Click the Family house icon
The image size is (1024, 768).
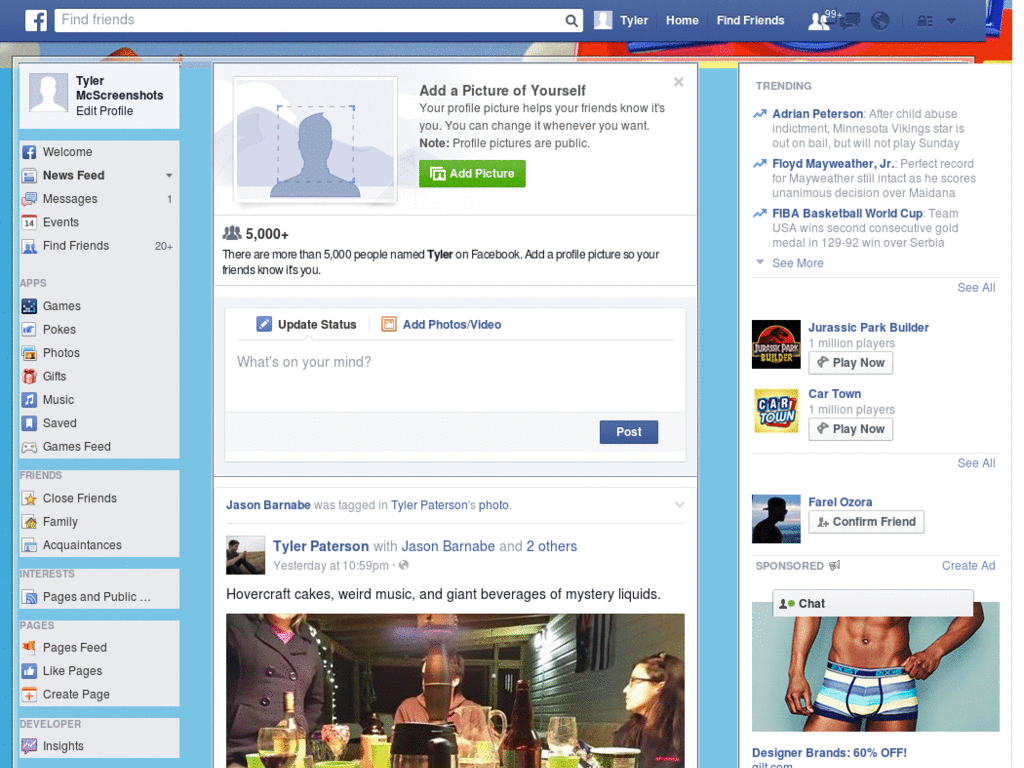[x=29, y=522]
